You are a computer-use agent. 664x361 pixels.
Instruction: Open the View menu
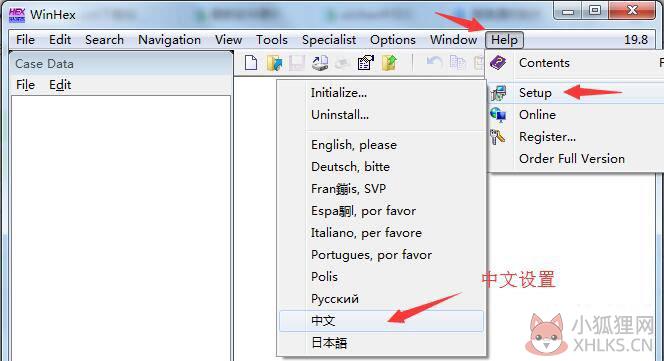pyautogui.click(x=228, y=40)
